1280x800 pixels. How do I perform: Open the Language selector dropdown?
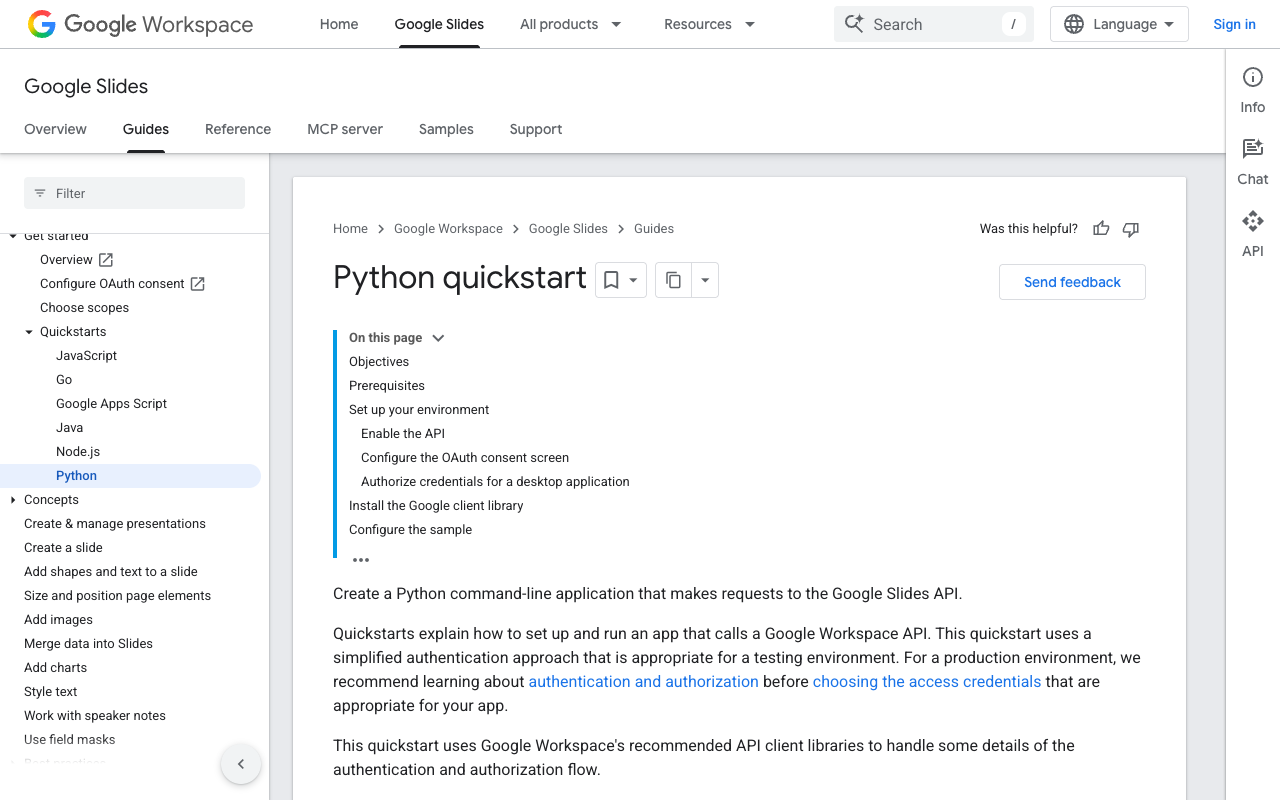pyautogui.click(x=1119, y=24)
